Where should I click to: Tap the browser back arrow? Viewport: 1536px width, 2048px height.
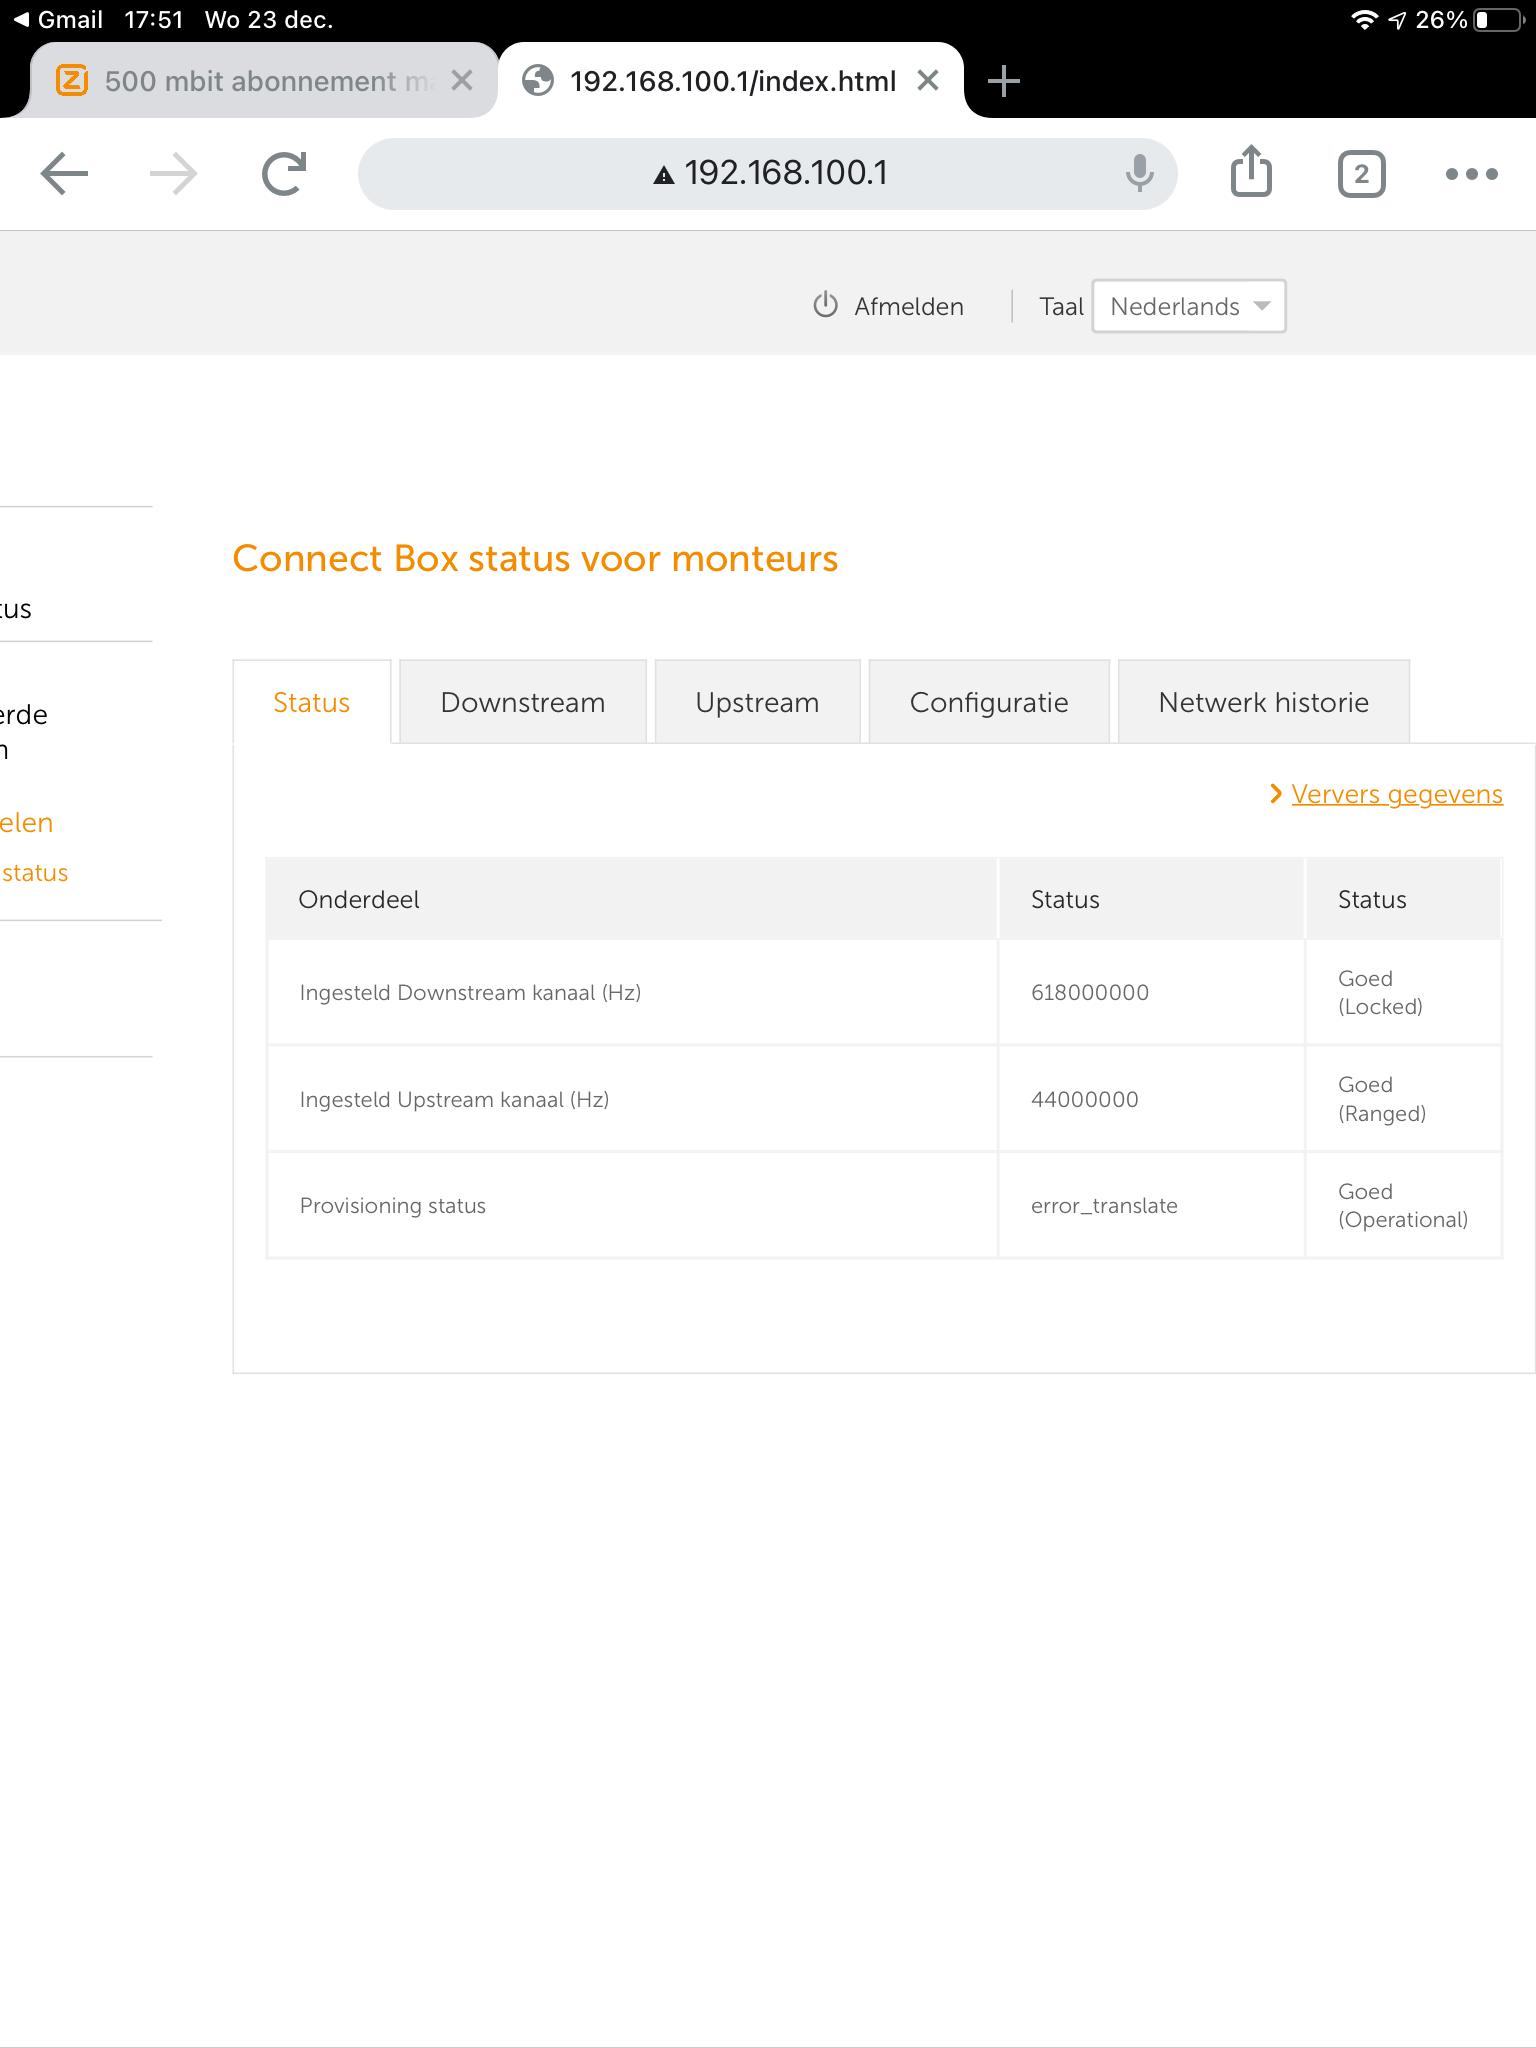click(65, 174)
